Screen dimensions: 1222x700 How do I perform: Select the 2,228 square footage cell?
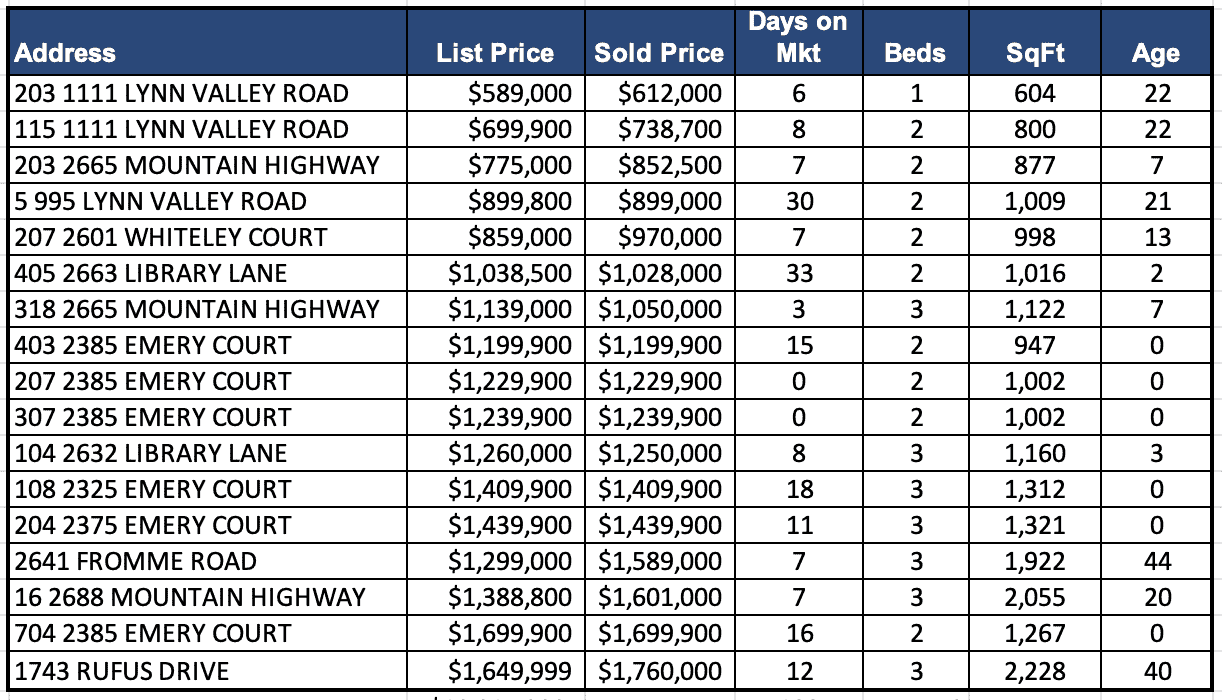click(x=1034, y=670)
